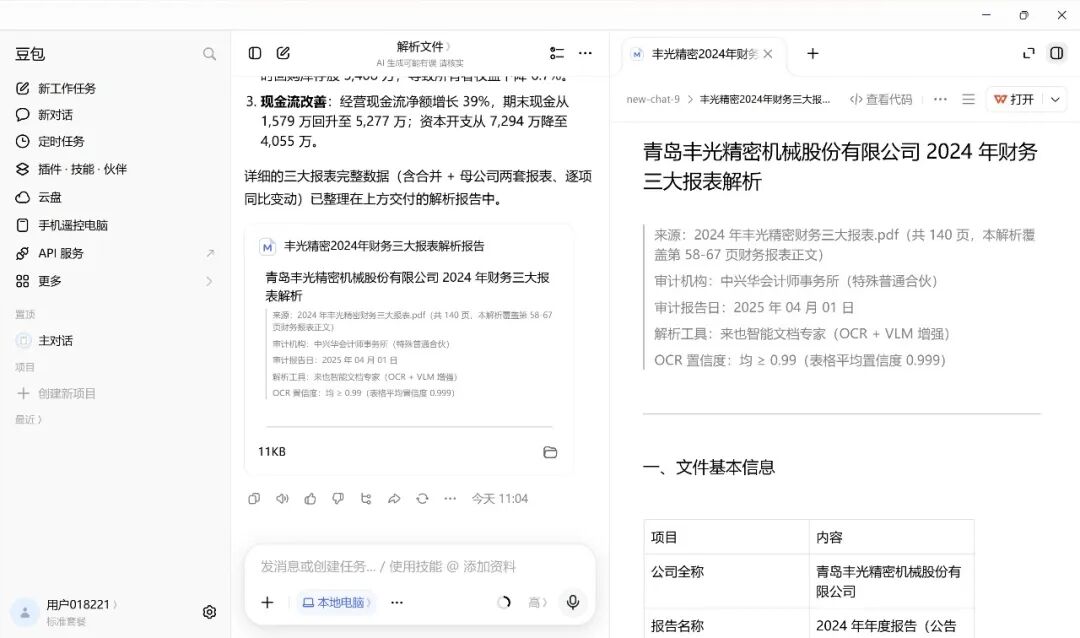Click table cell 公司全称
The width and height of the screenshot is (1080, 638).
pos(727,582)
